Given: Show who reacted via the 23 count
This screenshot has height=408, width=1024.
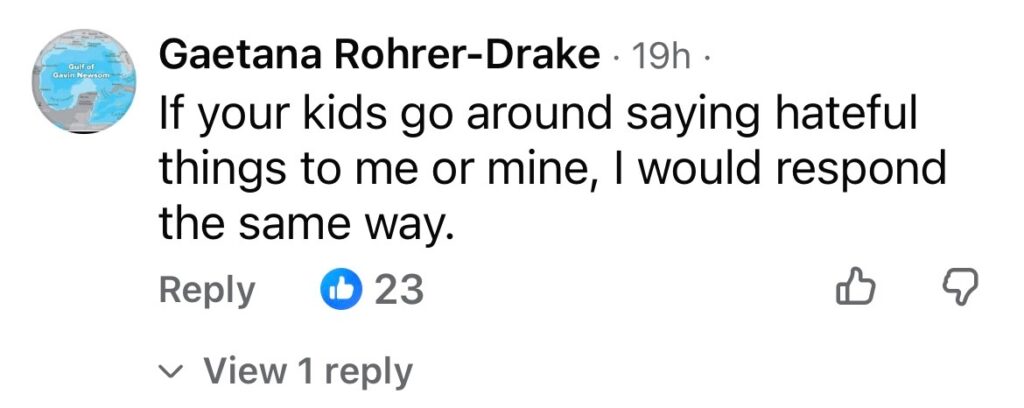Looking at the screenshot, I should (x=399, y=291).
